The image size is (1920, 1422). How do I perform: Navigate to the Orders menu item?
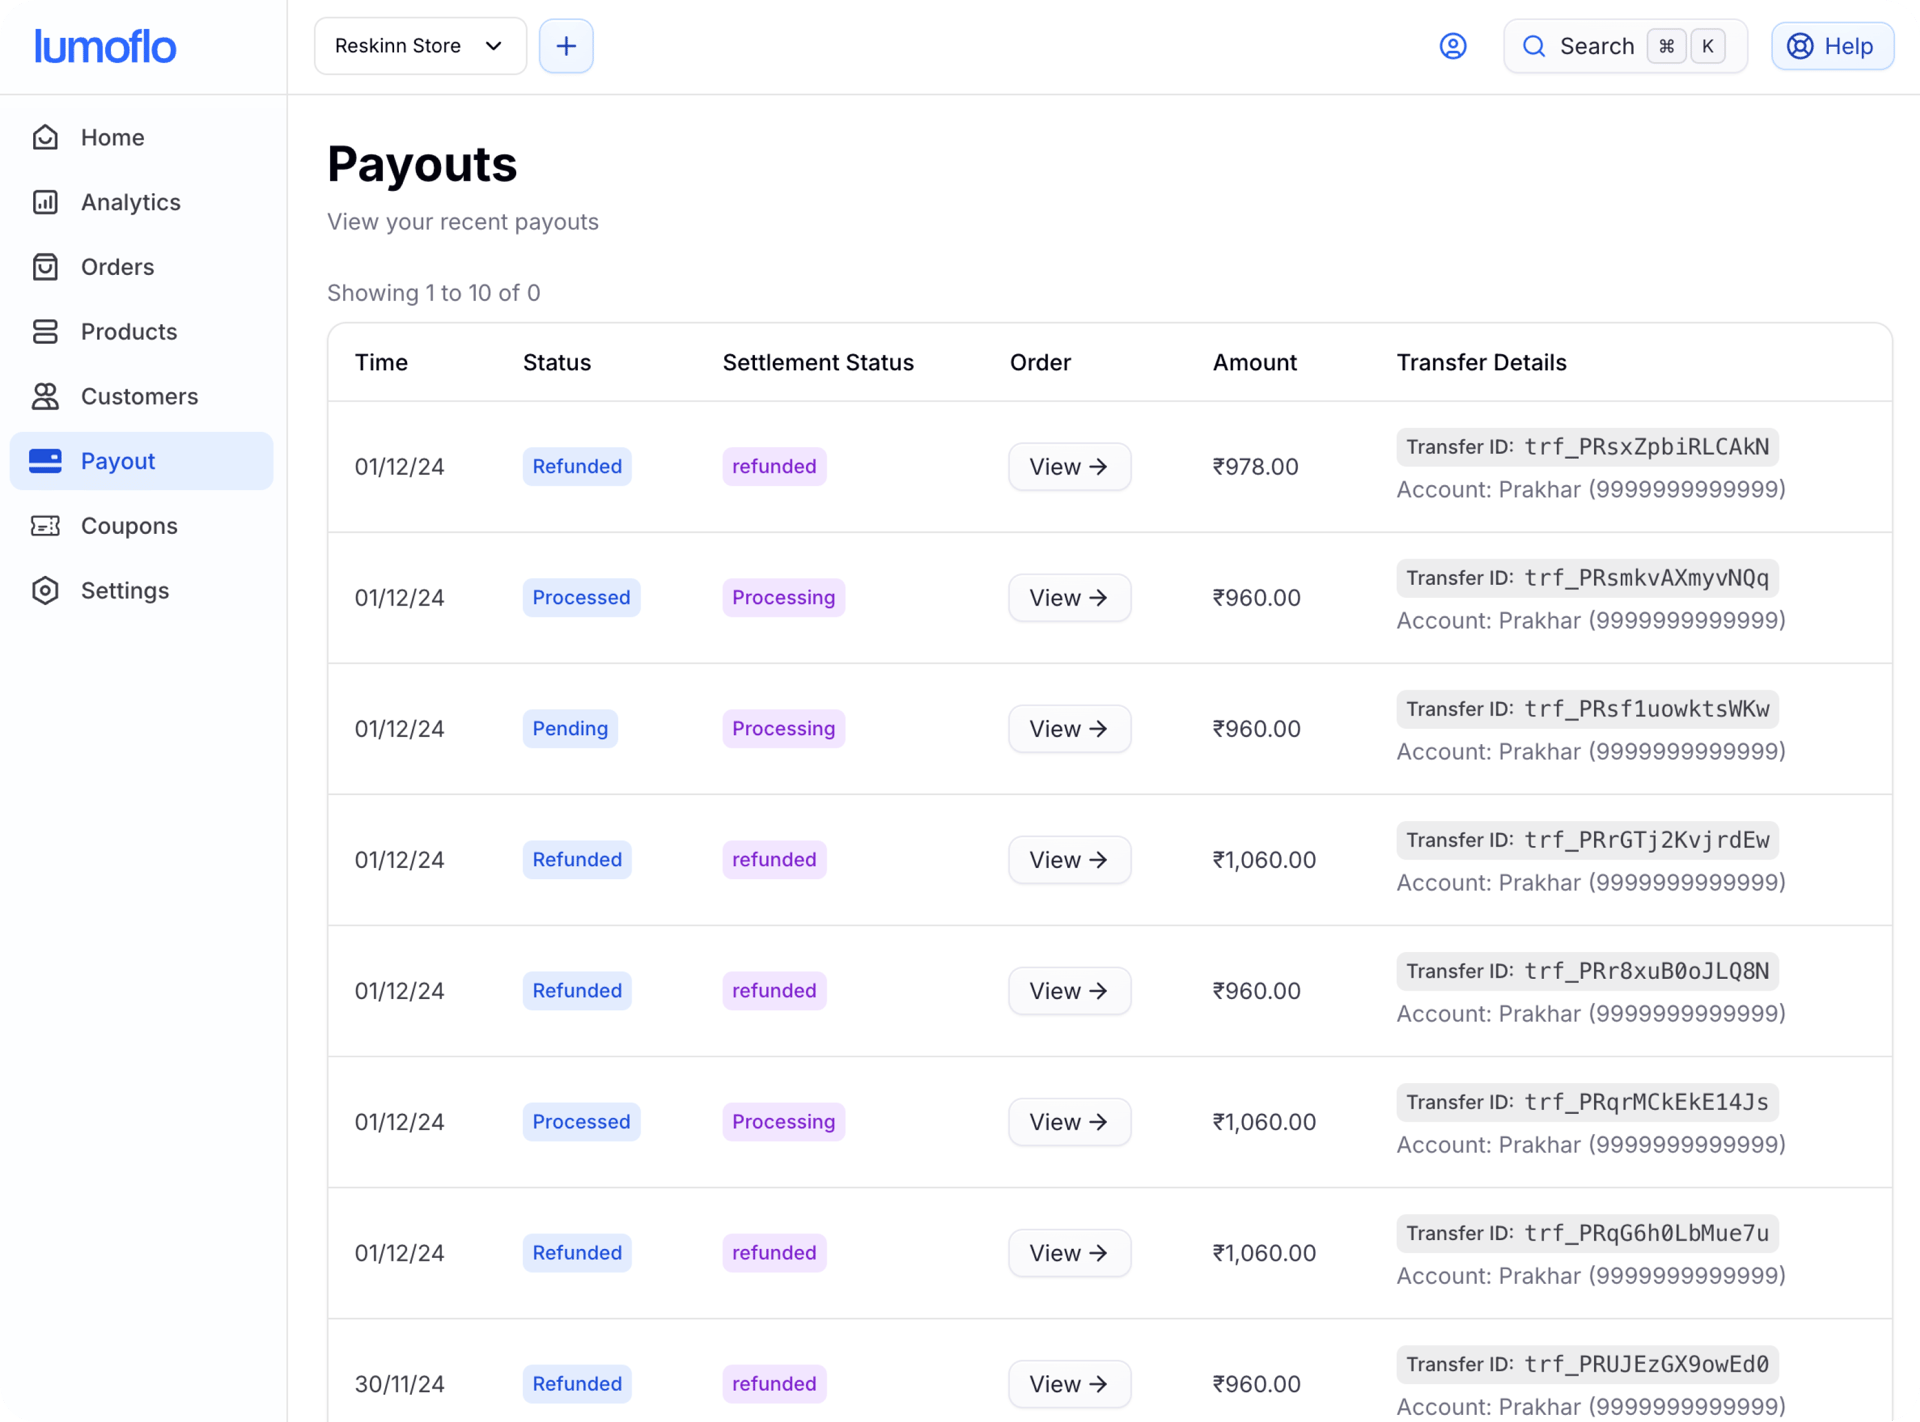point(117,267)
